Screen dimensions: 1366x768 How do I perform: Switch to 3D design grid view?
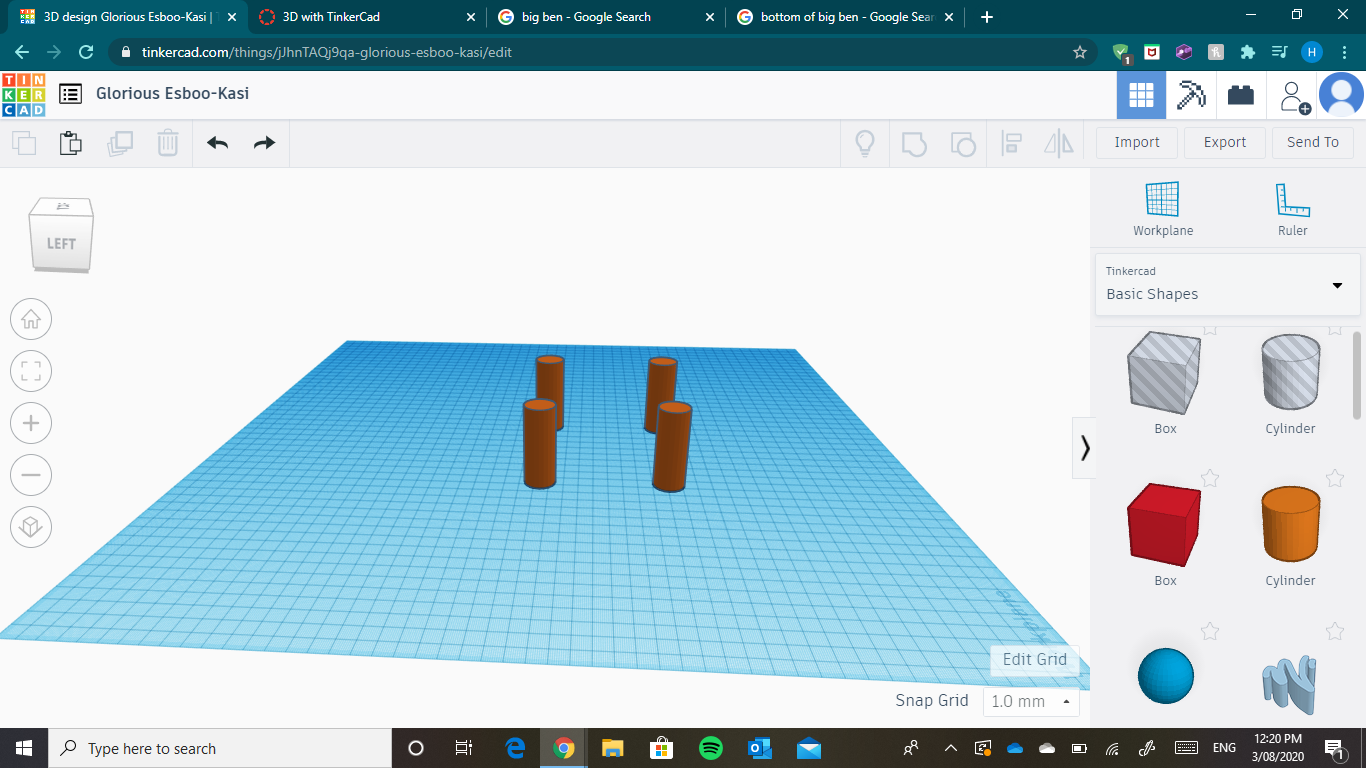(x=1141, y=95)
